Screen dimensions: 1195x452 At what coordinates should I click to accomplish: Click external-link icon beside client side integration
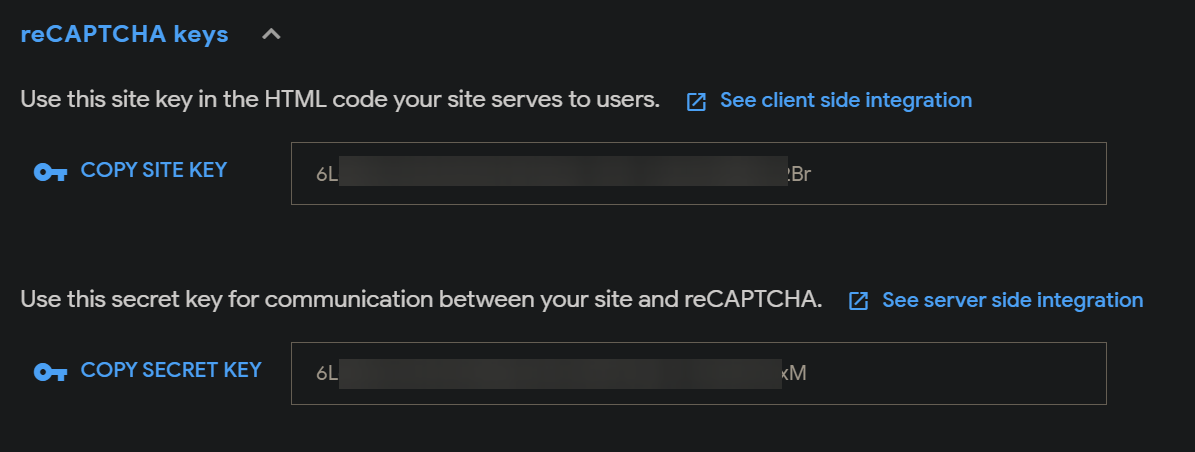696,101
